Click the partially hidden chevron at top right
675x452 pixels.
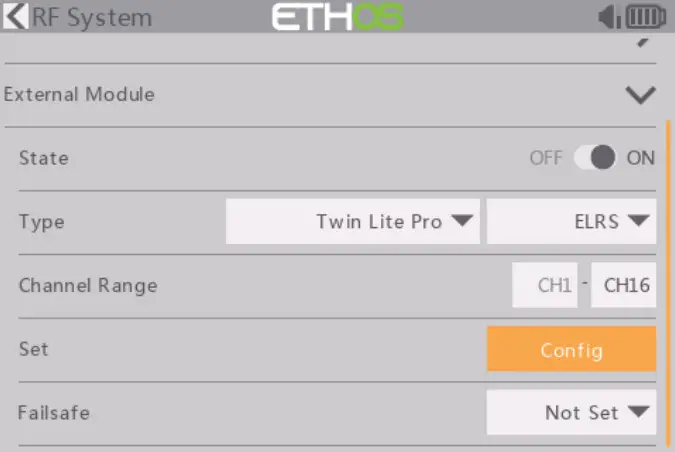[641, 44]
